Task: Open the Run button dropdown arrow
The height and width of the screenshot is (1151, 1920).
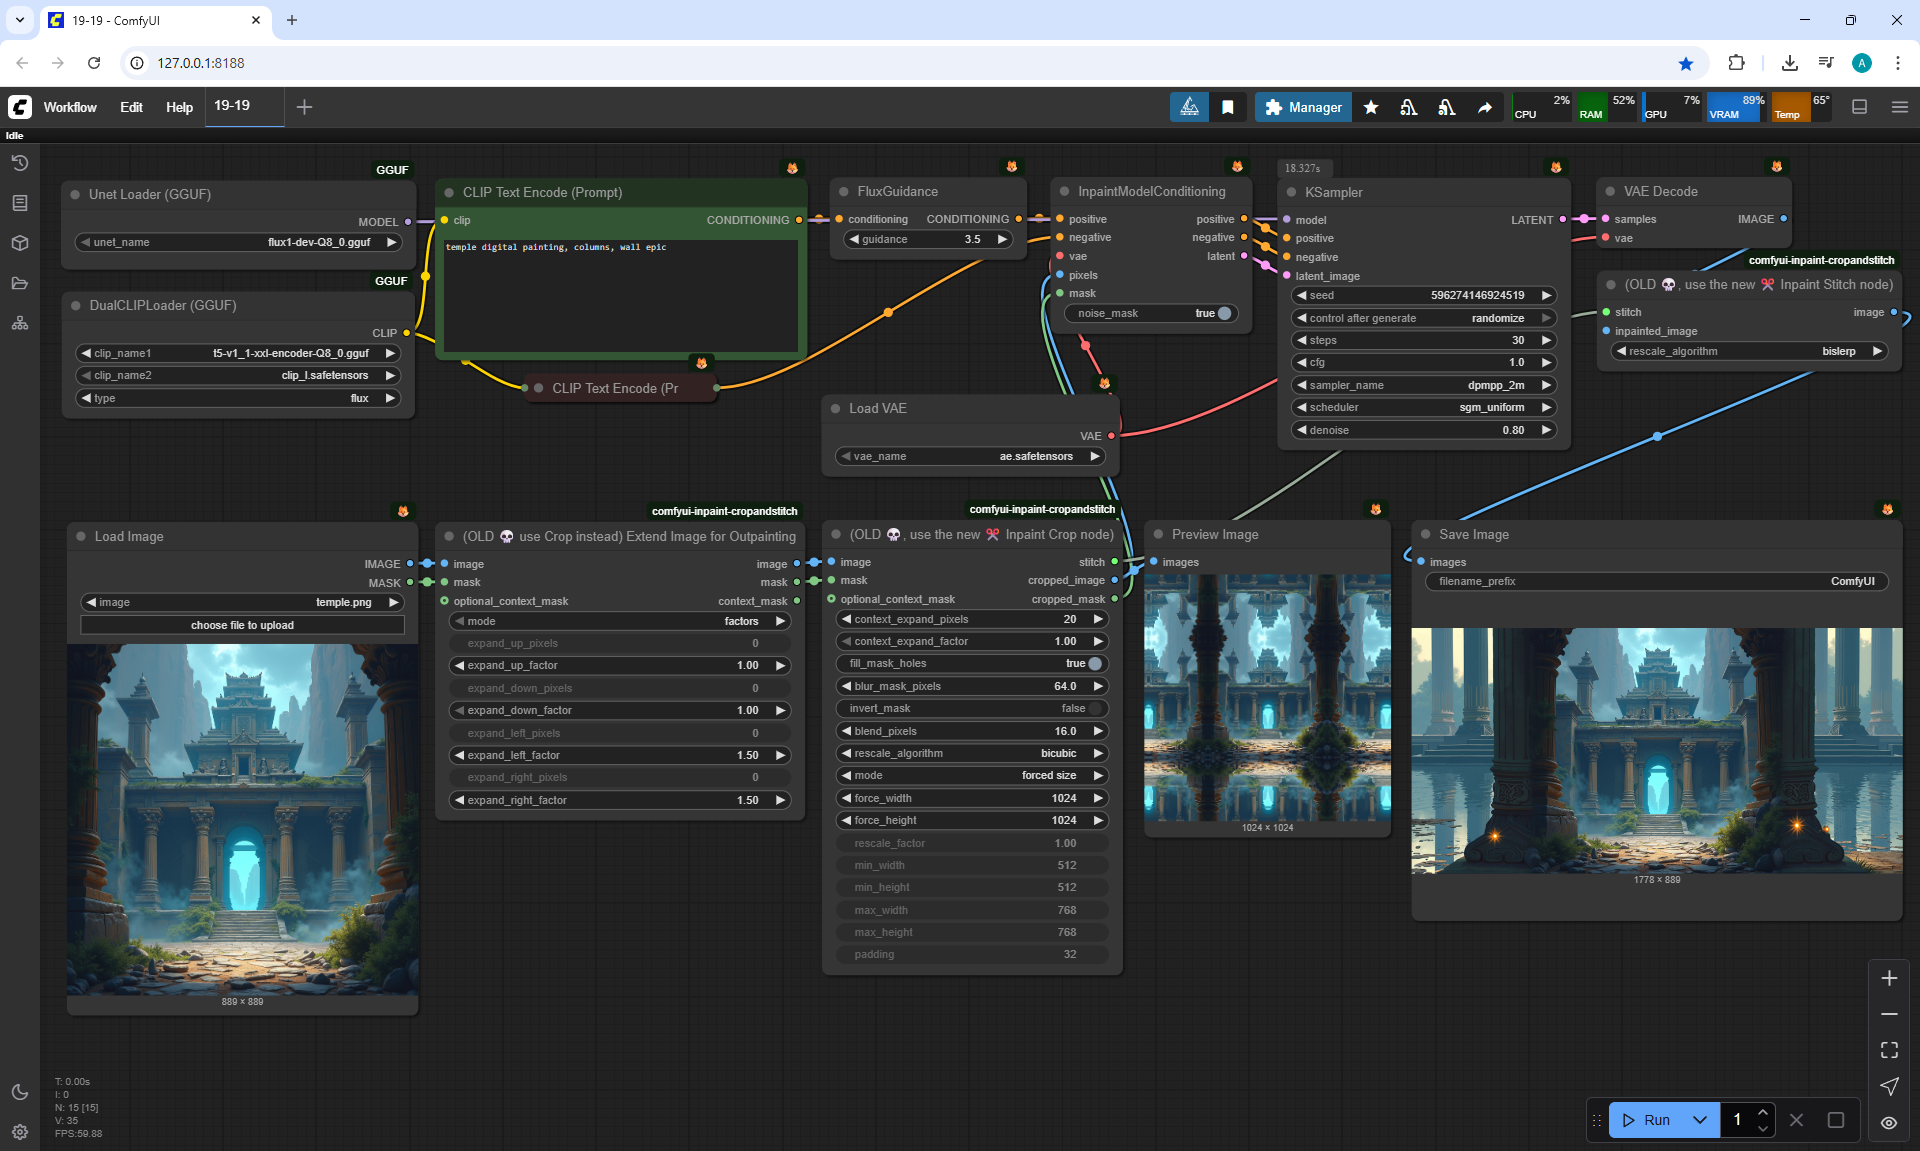Action: [1700, 1120]
